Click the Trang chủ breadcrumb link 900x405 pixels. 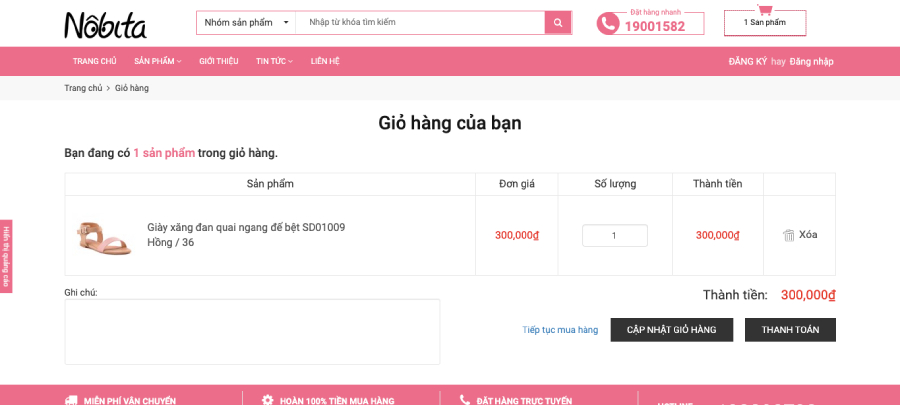(83, 88)
